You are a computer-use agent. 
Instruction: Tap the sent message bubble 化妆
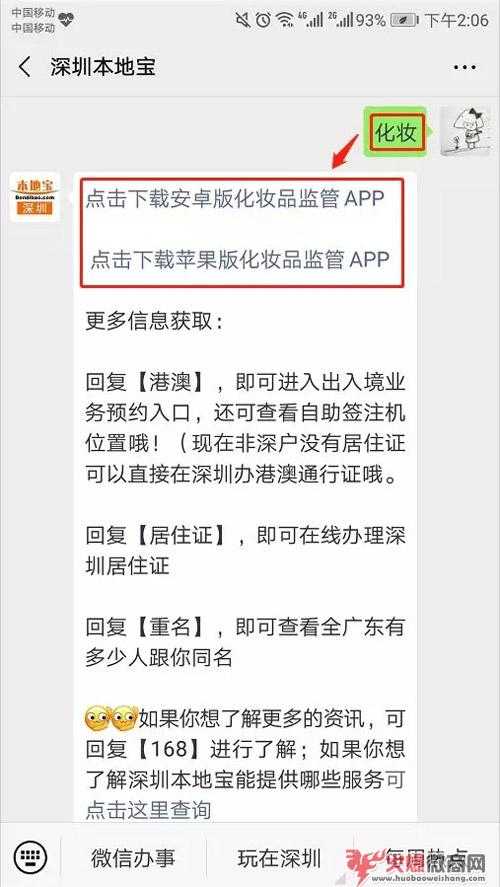coord(396,132)
